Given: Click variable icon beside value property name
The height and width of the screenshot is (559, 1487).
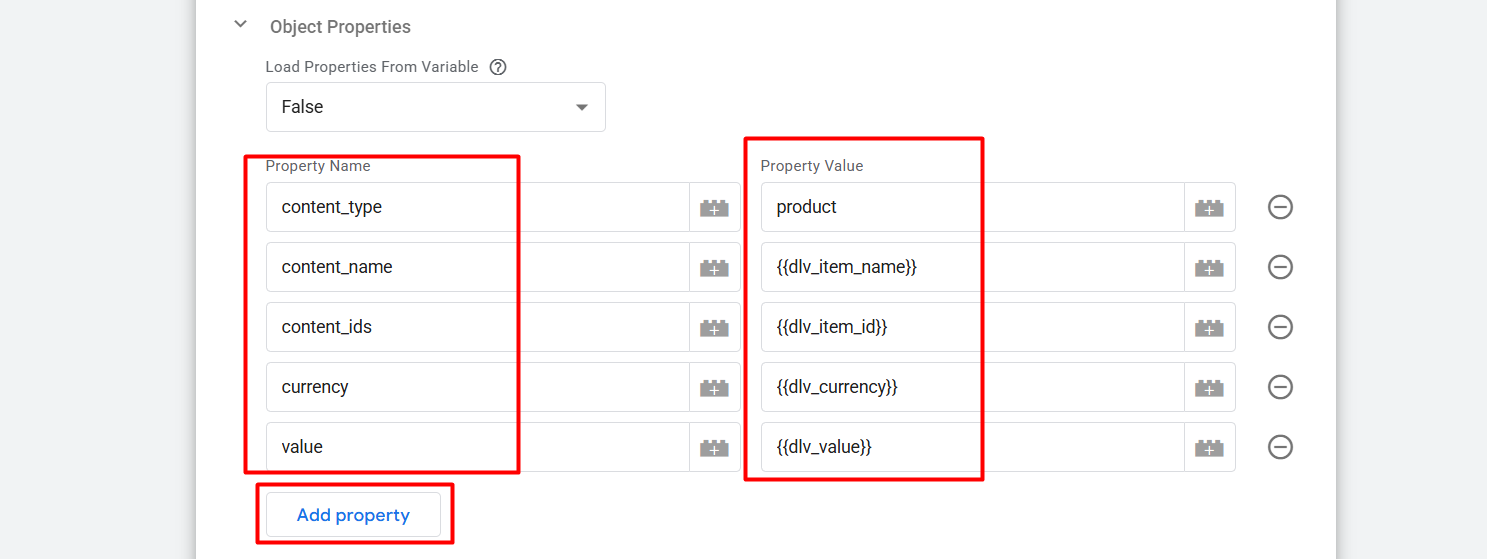Looking at the screenshot, I should tap(714, 447).
